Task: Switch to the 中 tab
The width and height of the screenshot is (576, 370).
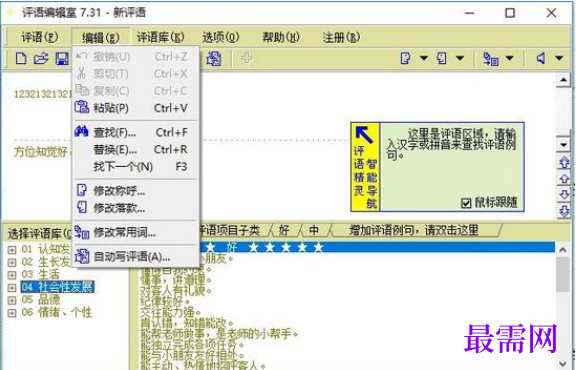Action: (x=314, y=230)
